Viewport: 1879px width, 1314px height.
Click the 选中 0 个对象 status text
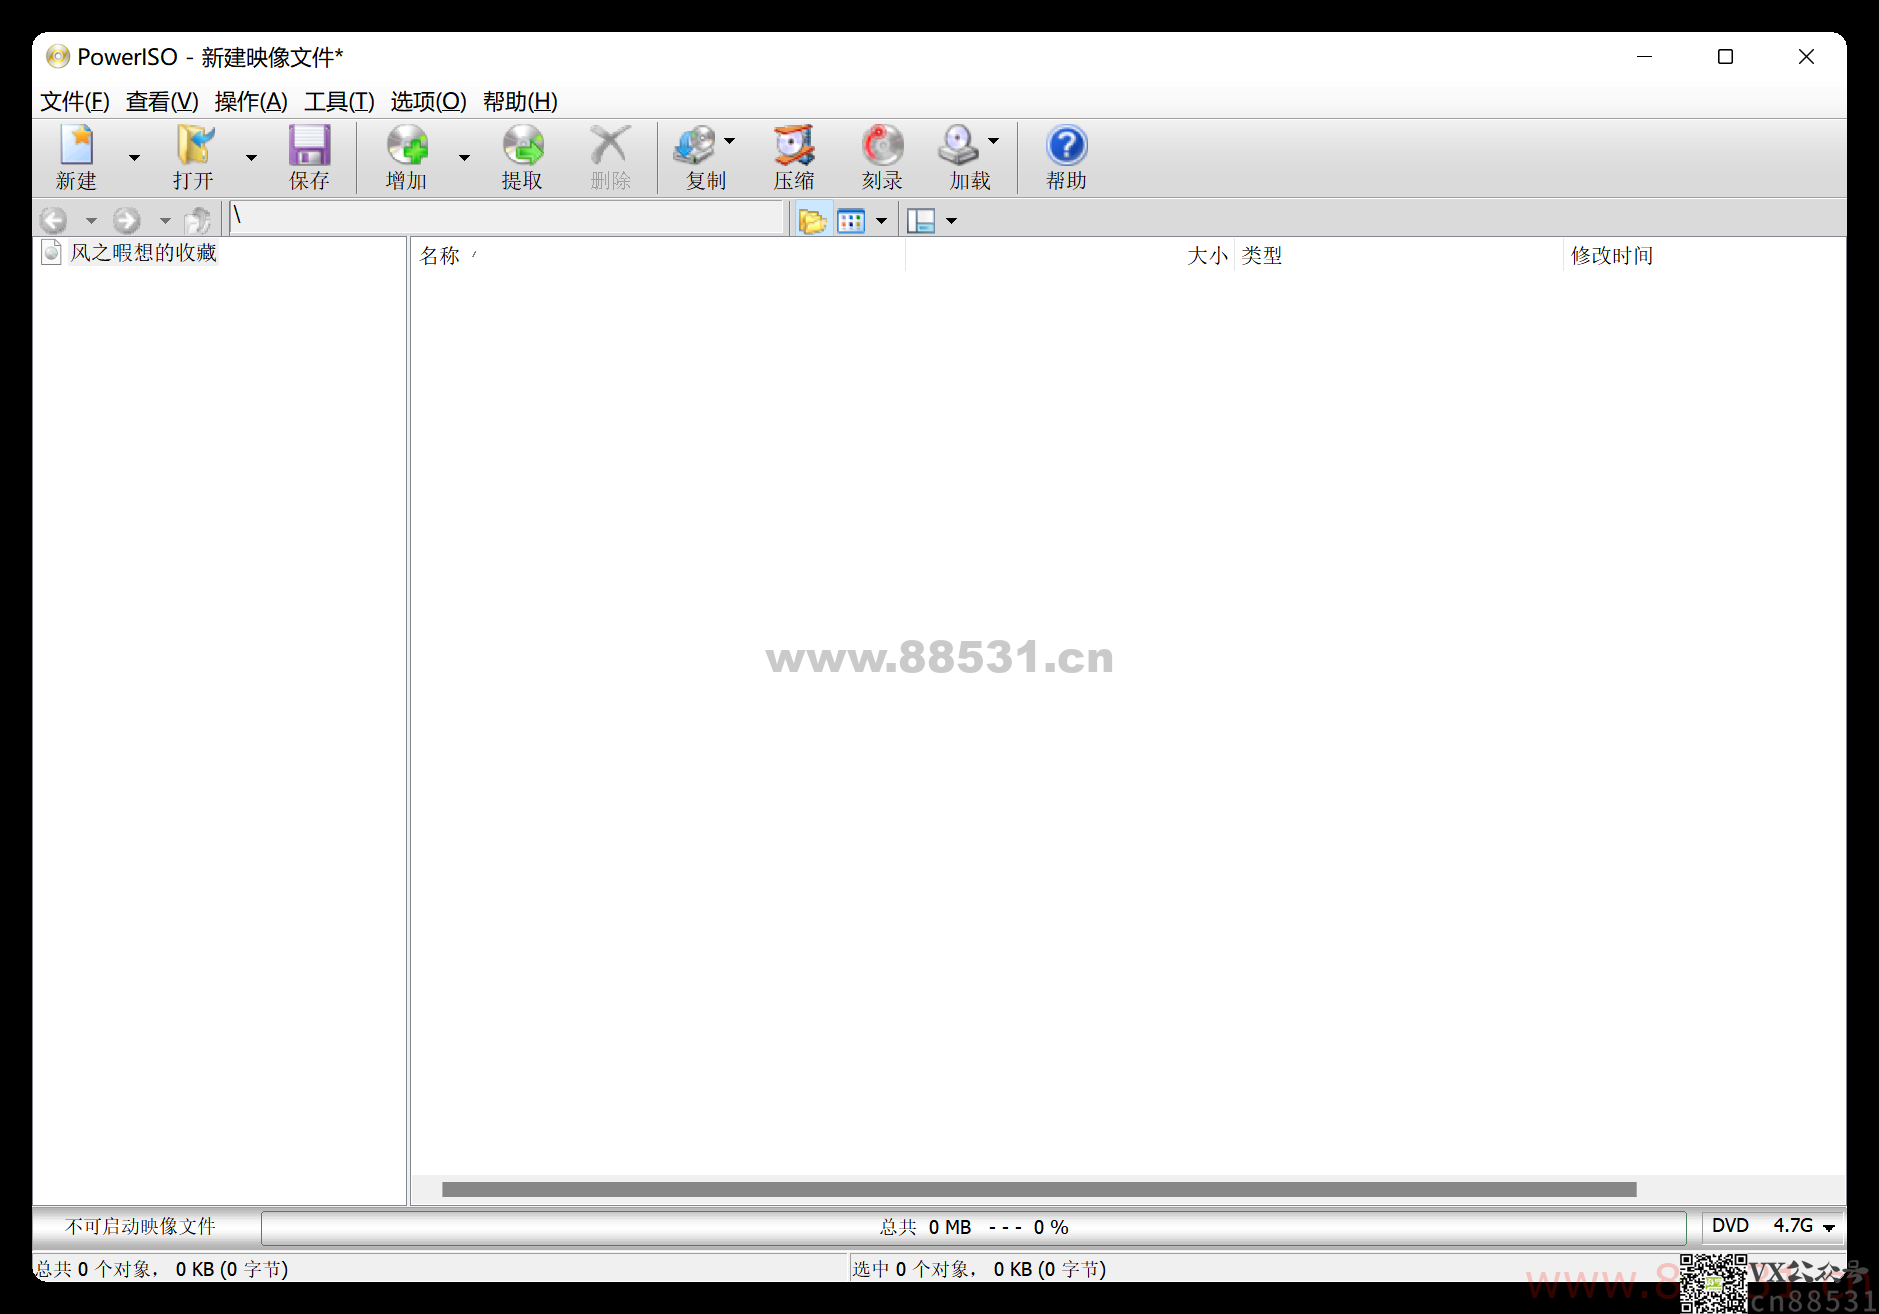point(979,1269)
